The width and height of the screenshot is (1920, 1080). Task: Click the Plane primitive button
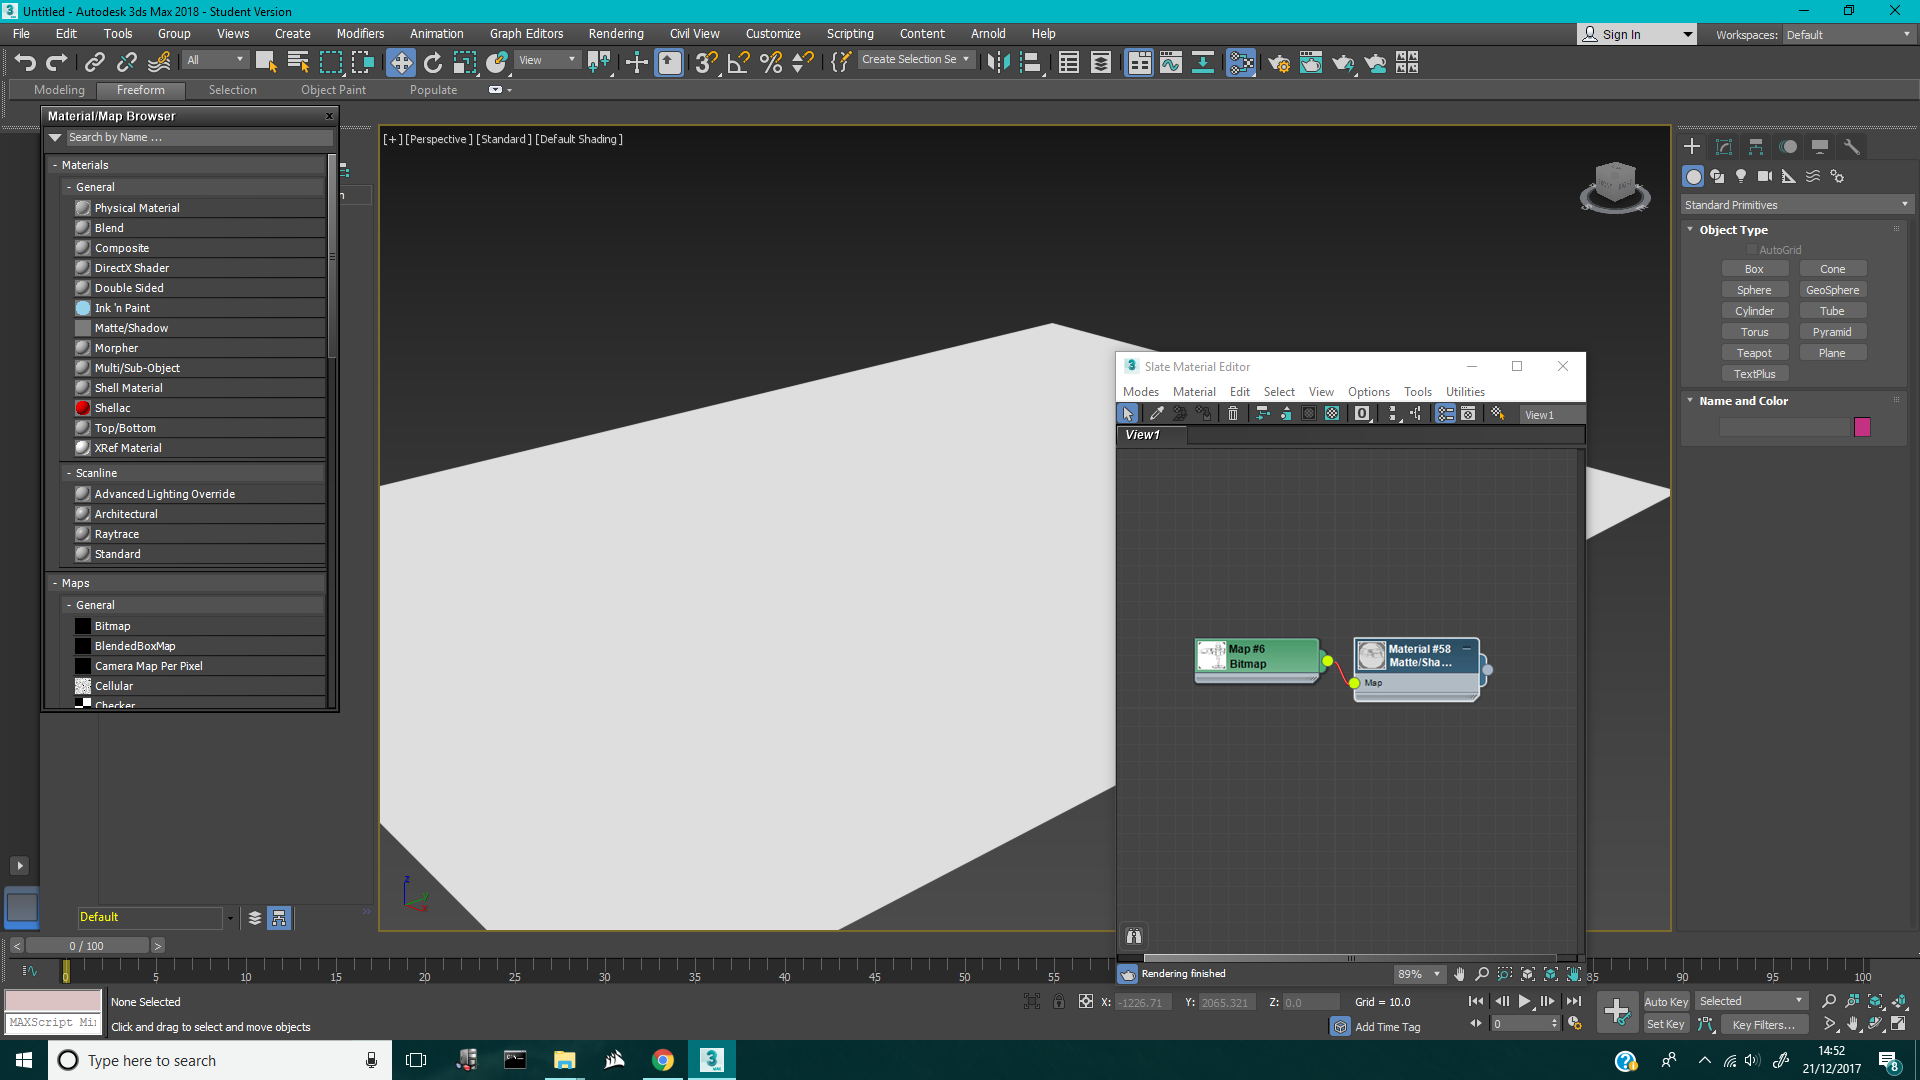pos(1832,352)
